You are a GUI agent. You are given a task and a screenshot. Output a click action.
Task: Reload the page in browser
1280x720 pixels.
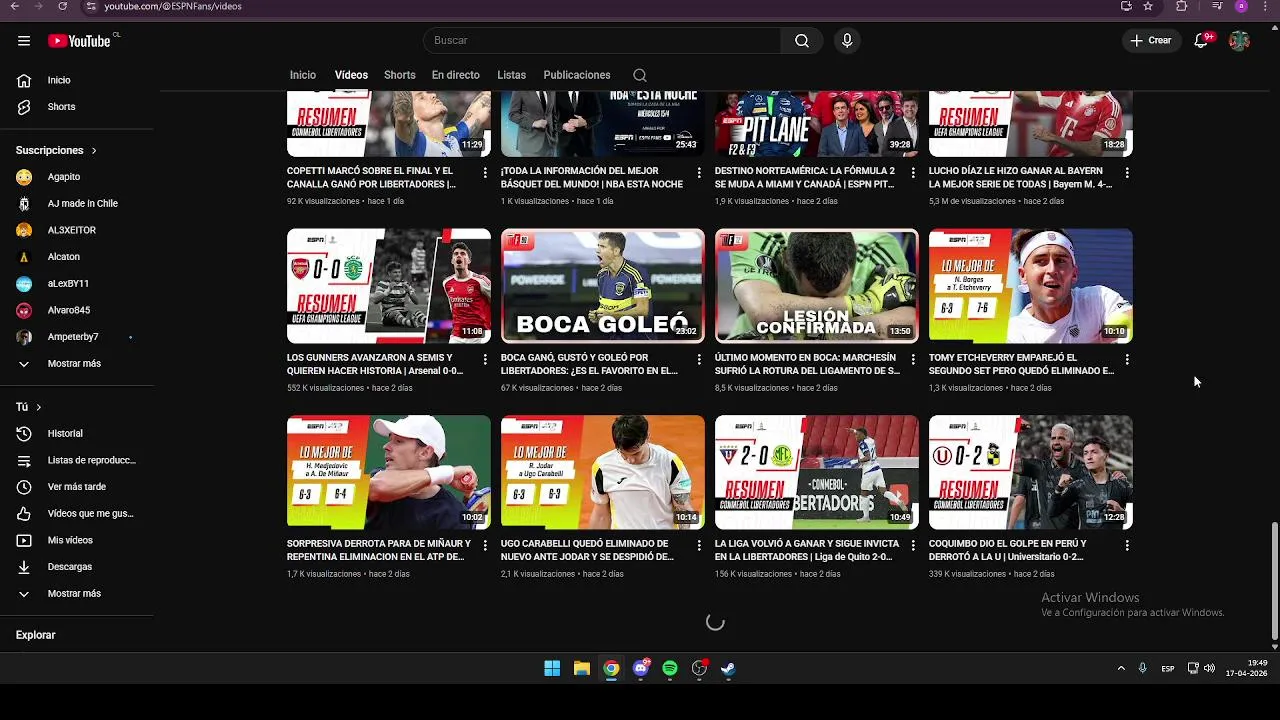coord(62,6)
